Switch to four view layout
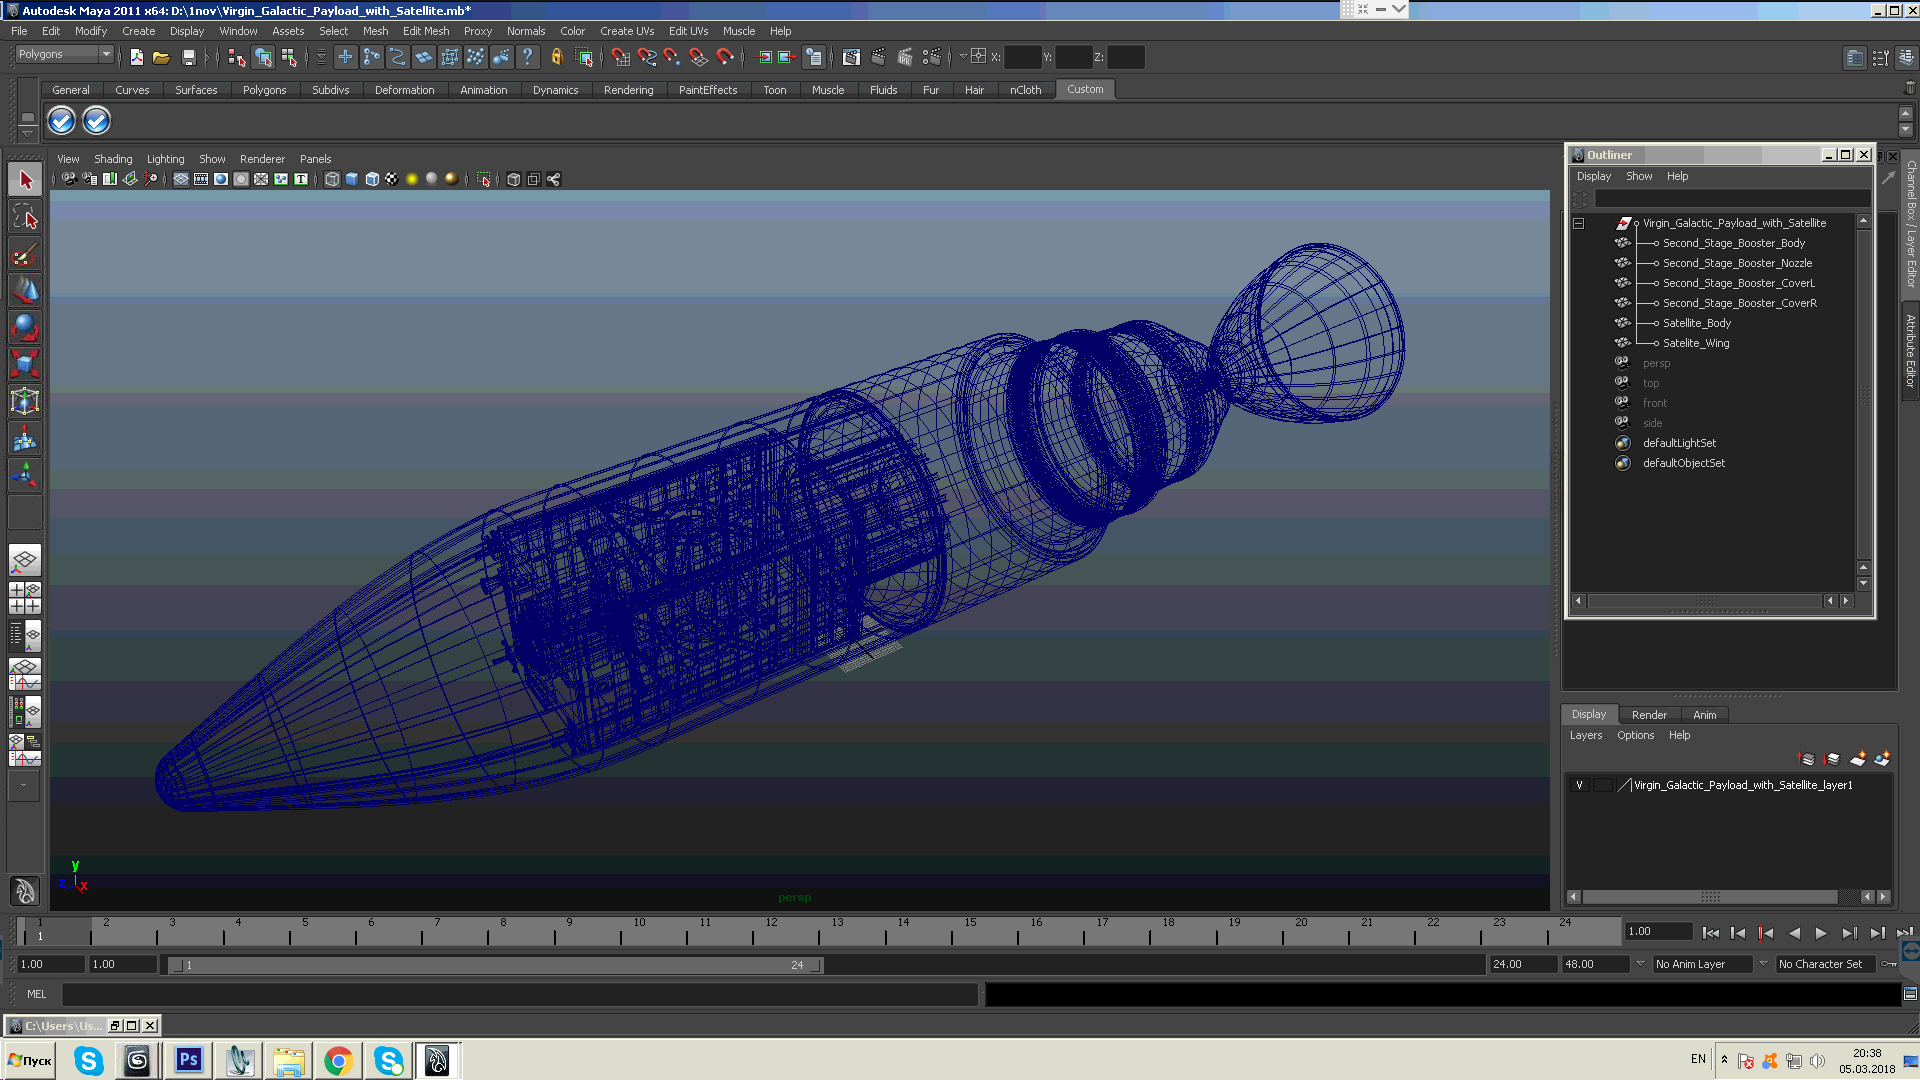 (25, 598)
